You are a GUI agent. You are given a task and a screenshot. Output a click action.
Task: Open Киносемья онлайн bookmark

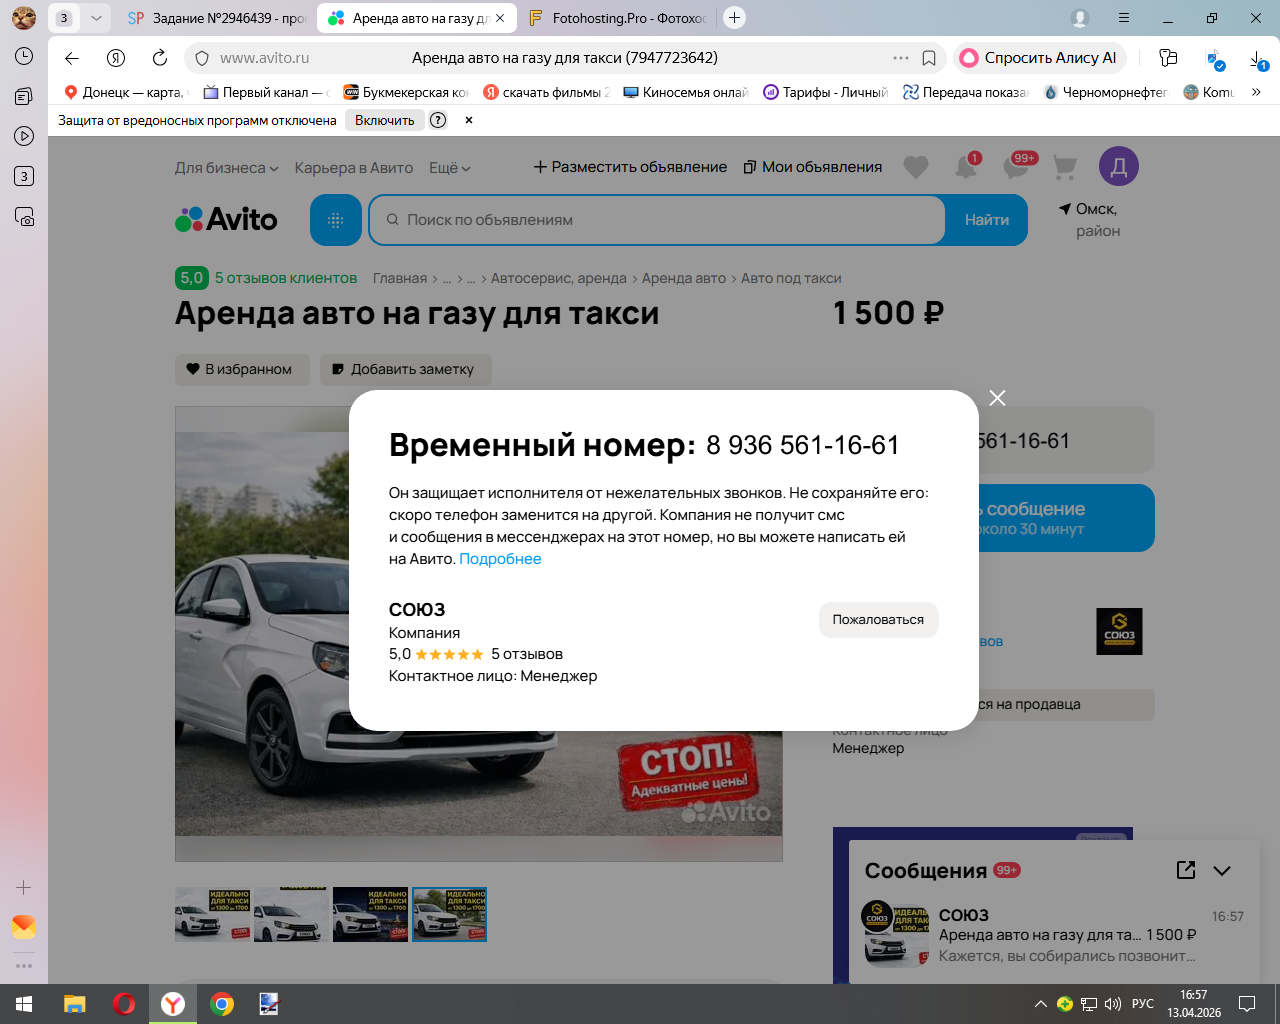tap(686, 92)
